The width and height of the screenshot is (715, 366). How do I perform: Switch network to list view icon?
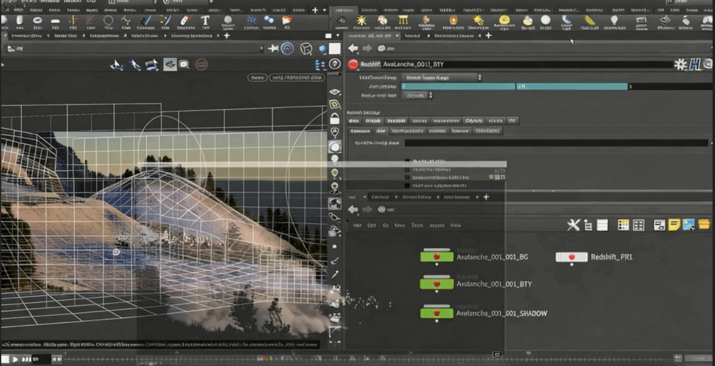(602, 225)
